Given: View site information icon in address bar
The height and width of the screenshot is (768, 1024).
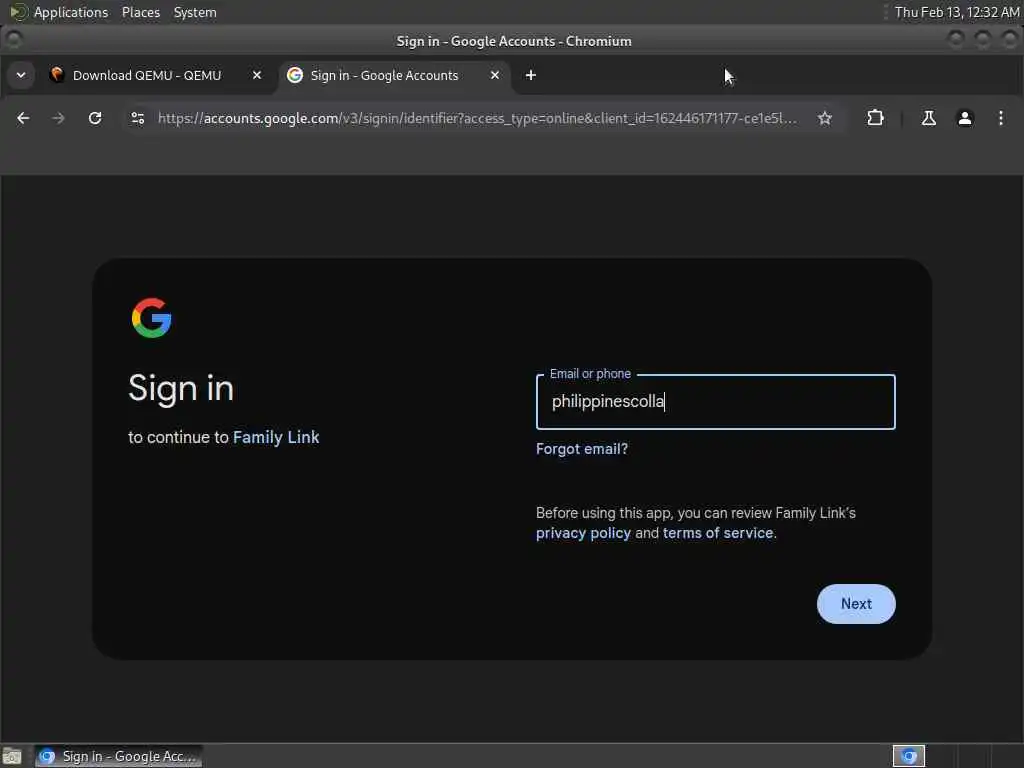Looking at the screenshot, I should click(x=138, y=118).
